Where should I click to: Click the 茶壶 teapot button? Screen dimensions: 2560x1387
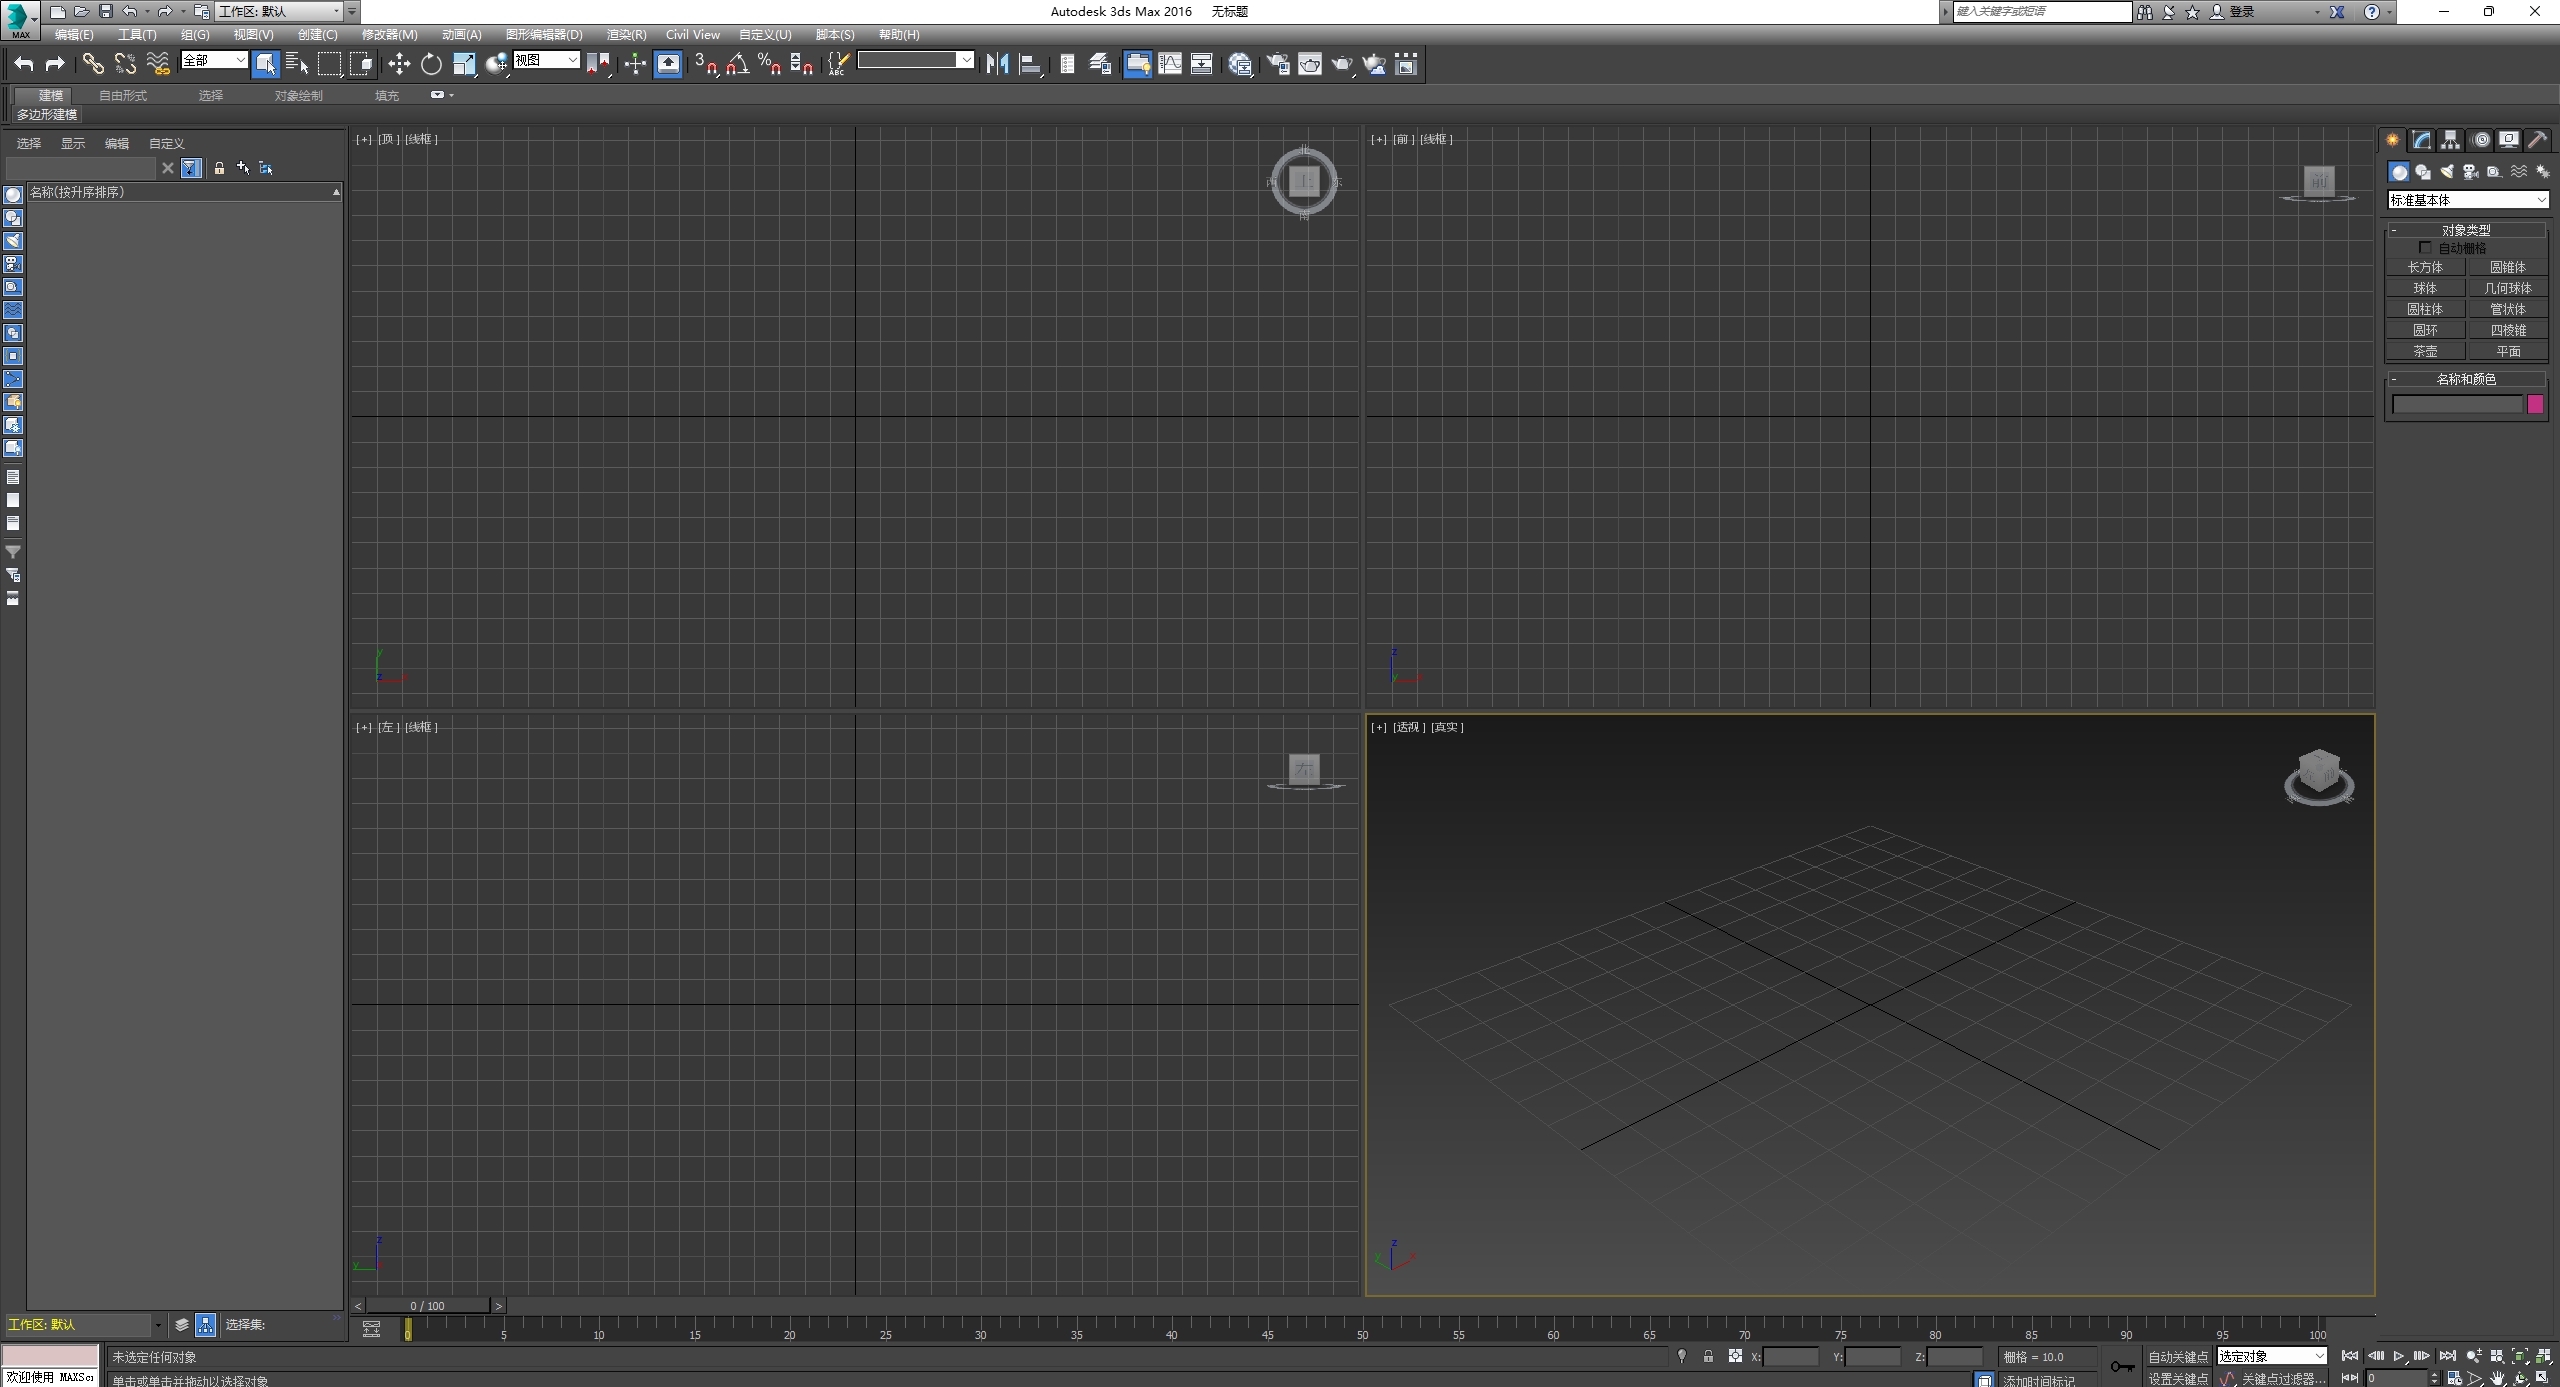click(x=2425, y=351)
